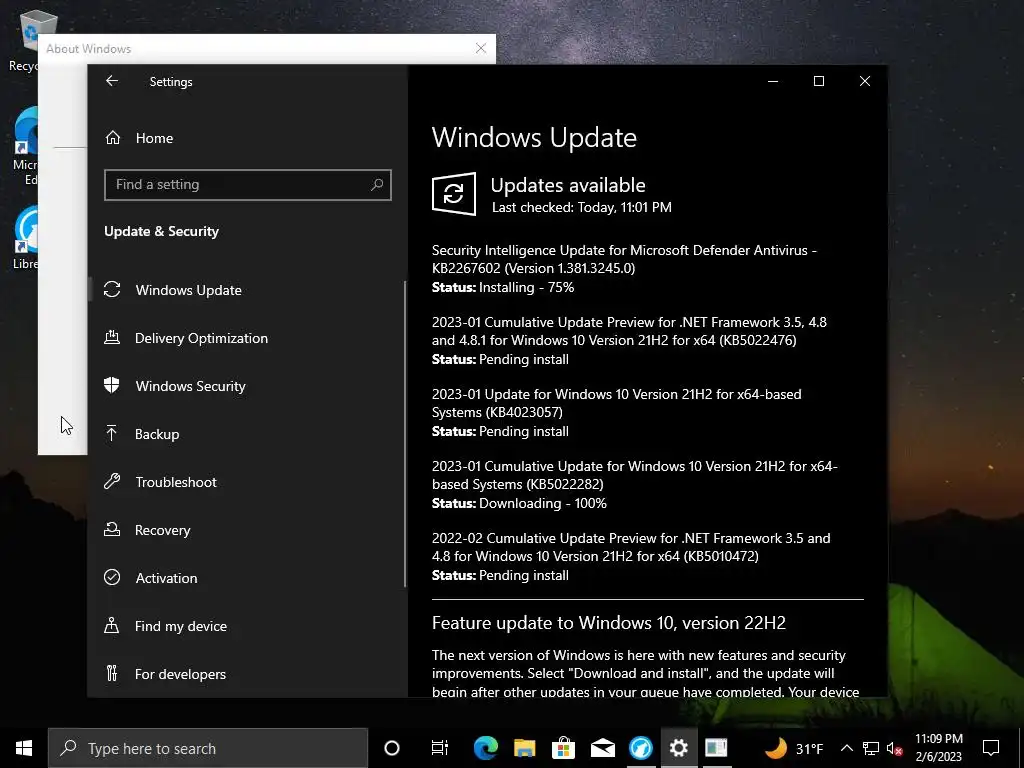Click the Recovery icon in the sidebar

click(x=112, y=530)
